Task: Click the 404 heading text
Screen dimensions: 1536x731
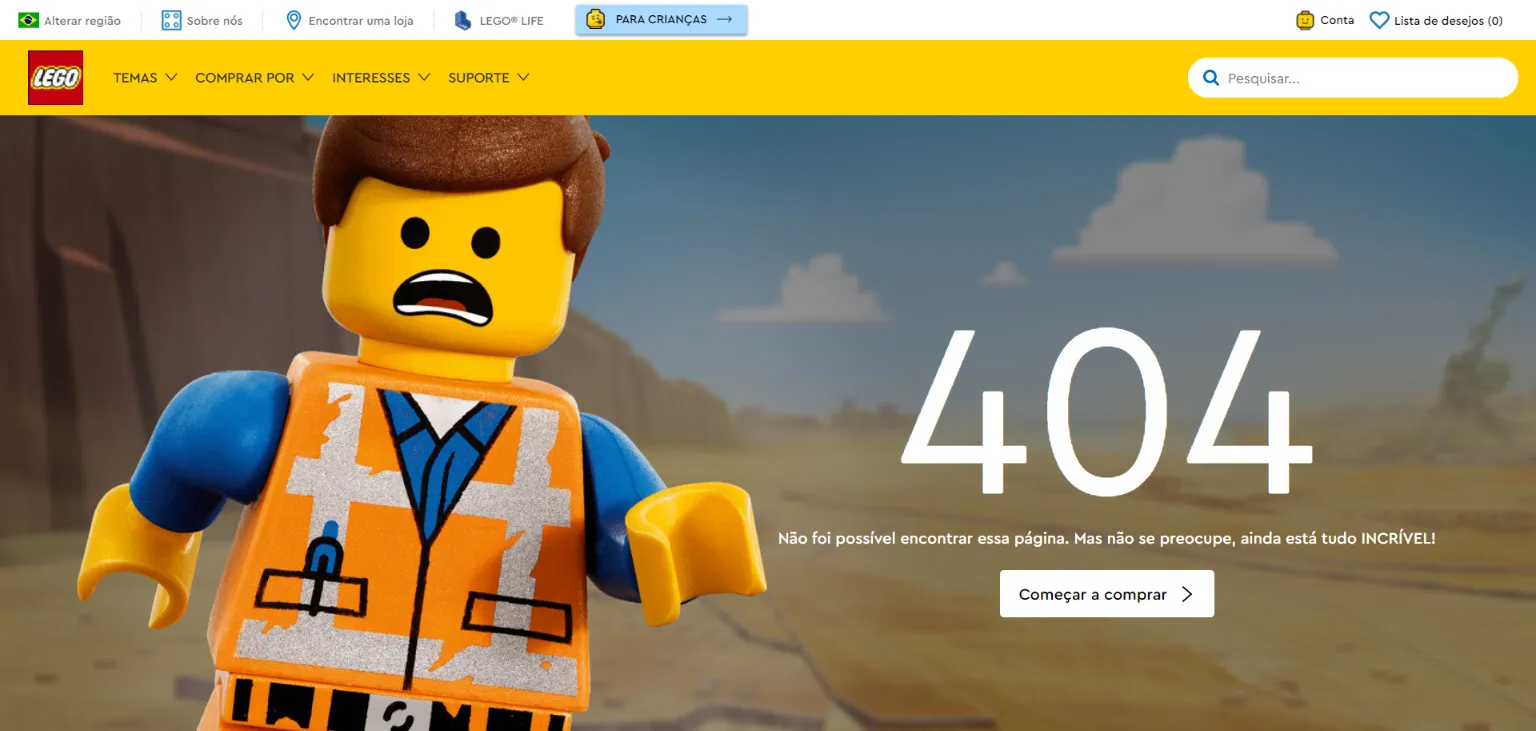Action: 1107,410
